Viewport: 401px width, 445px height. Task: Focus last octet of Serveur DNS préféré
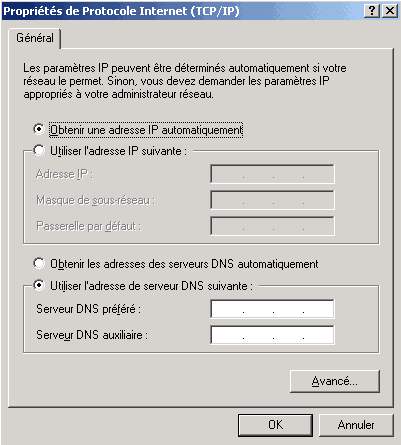coord(318,309)
